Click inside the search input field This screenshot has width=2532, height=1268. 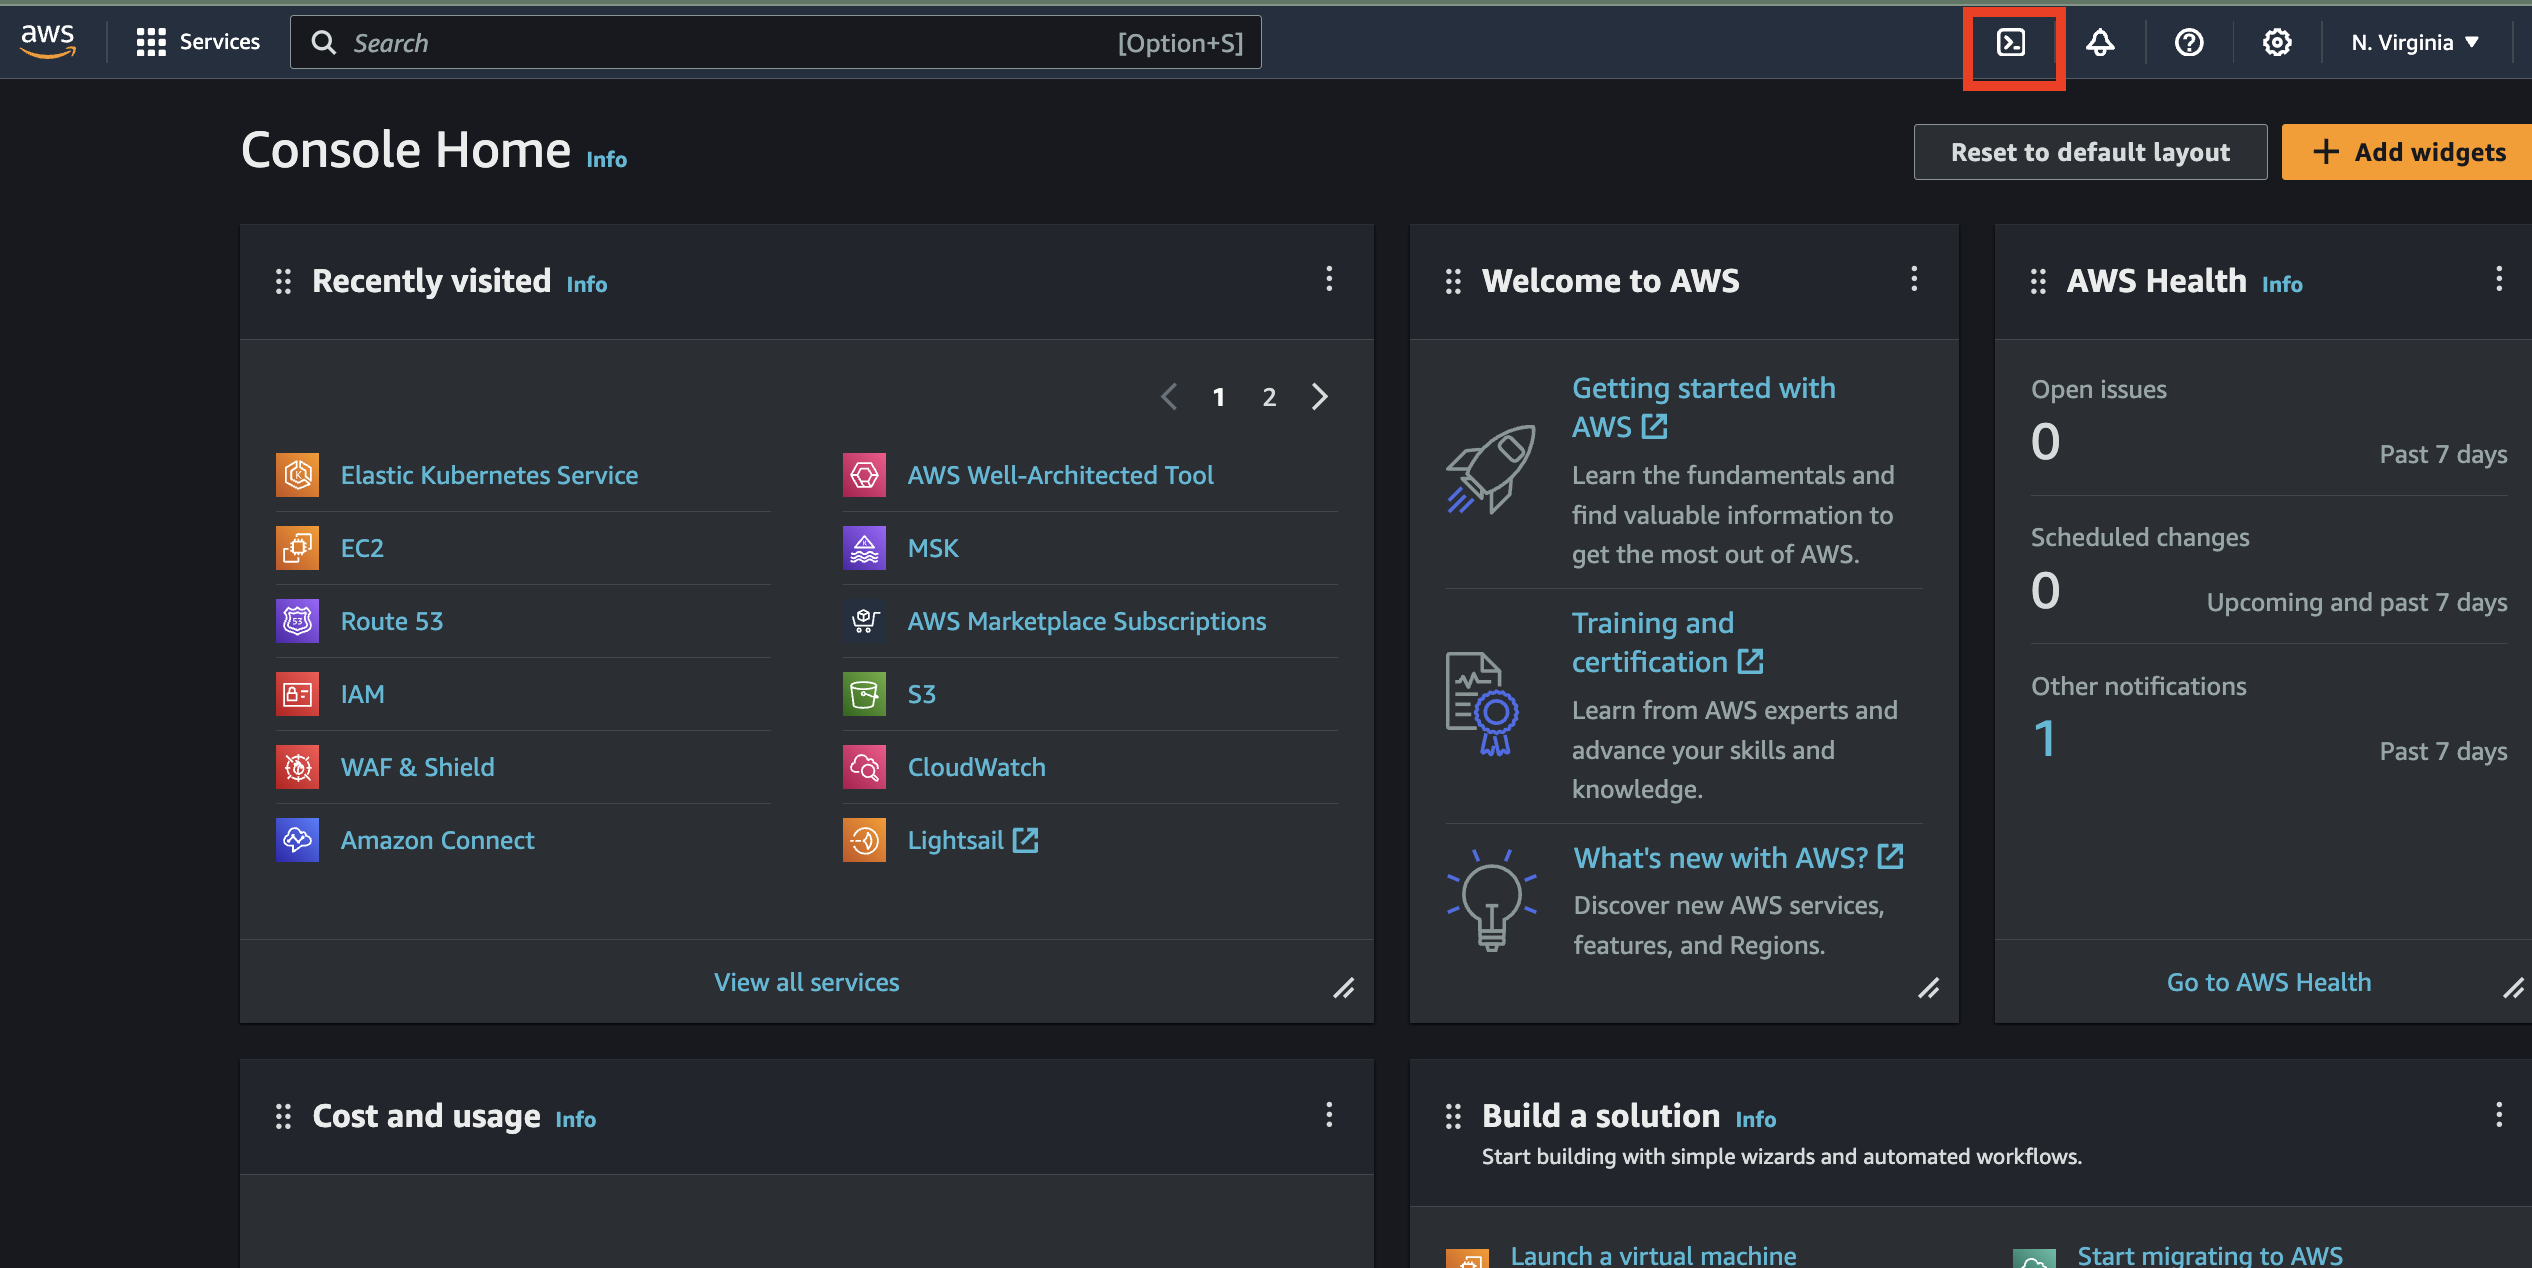click(x=700, y=42)
